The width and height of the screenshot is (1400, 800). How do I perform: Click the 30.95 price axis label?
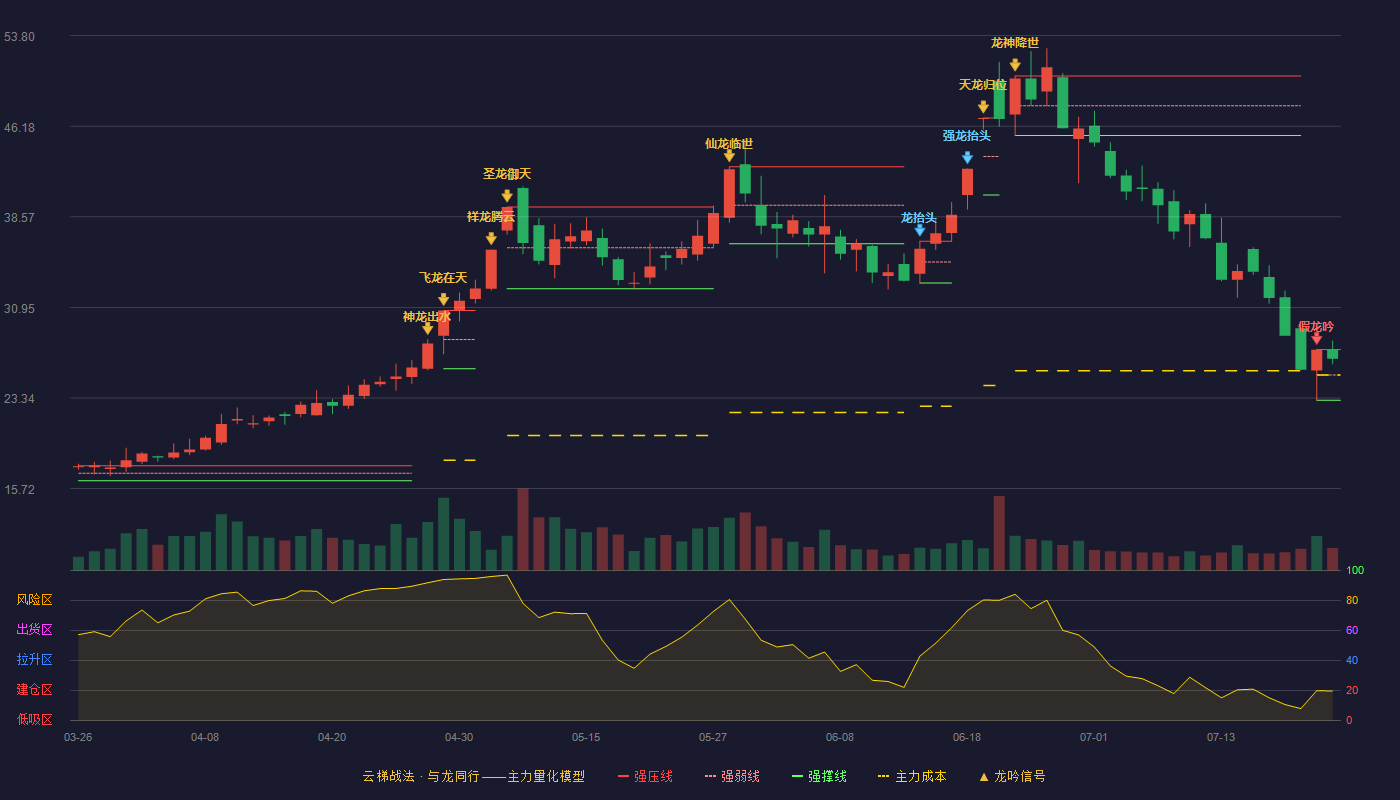[x=19, y=308]
